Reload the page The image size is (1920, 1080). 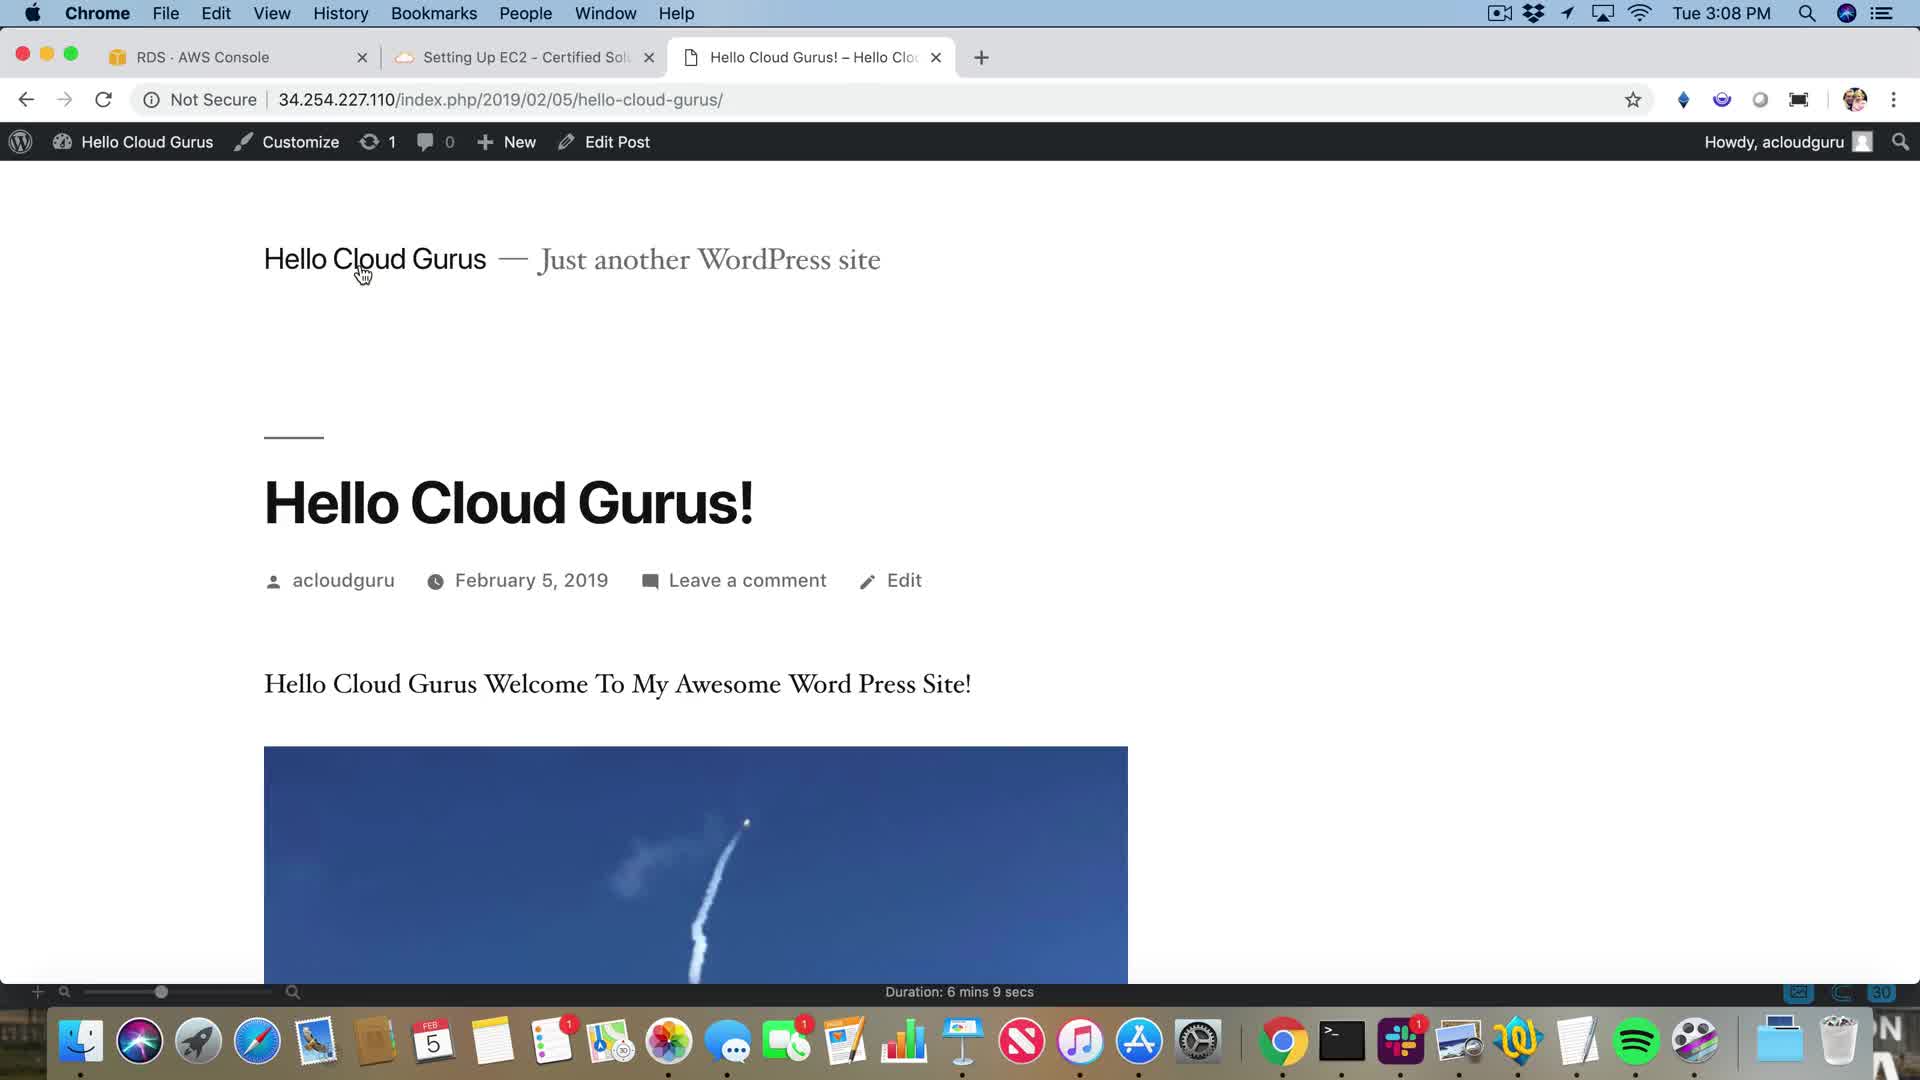(103, 100)
